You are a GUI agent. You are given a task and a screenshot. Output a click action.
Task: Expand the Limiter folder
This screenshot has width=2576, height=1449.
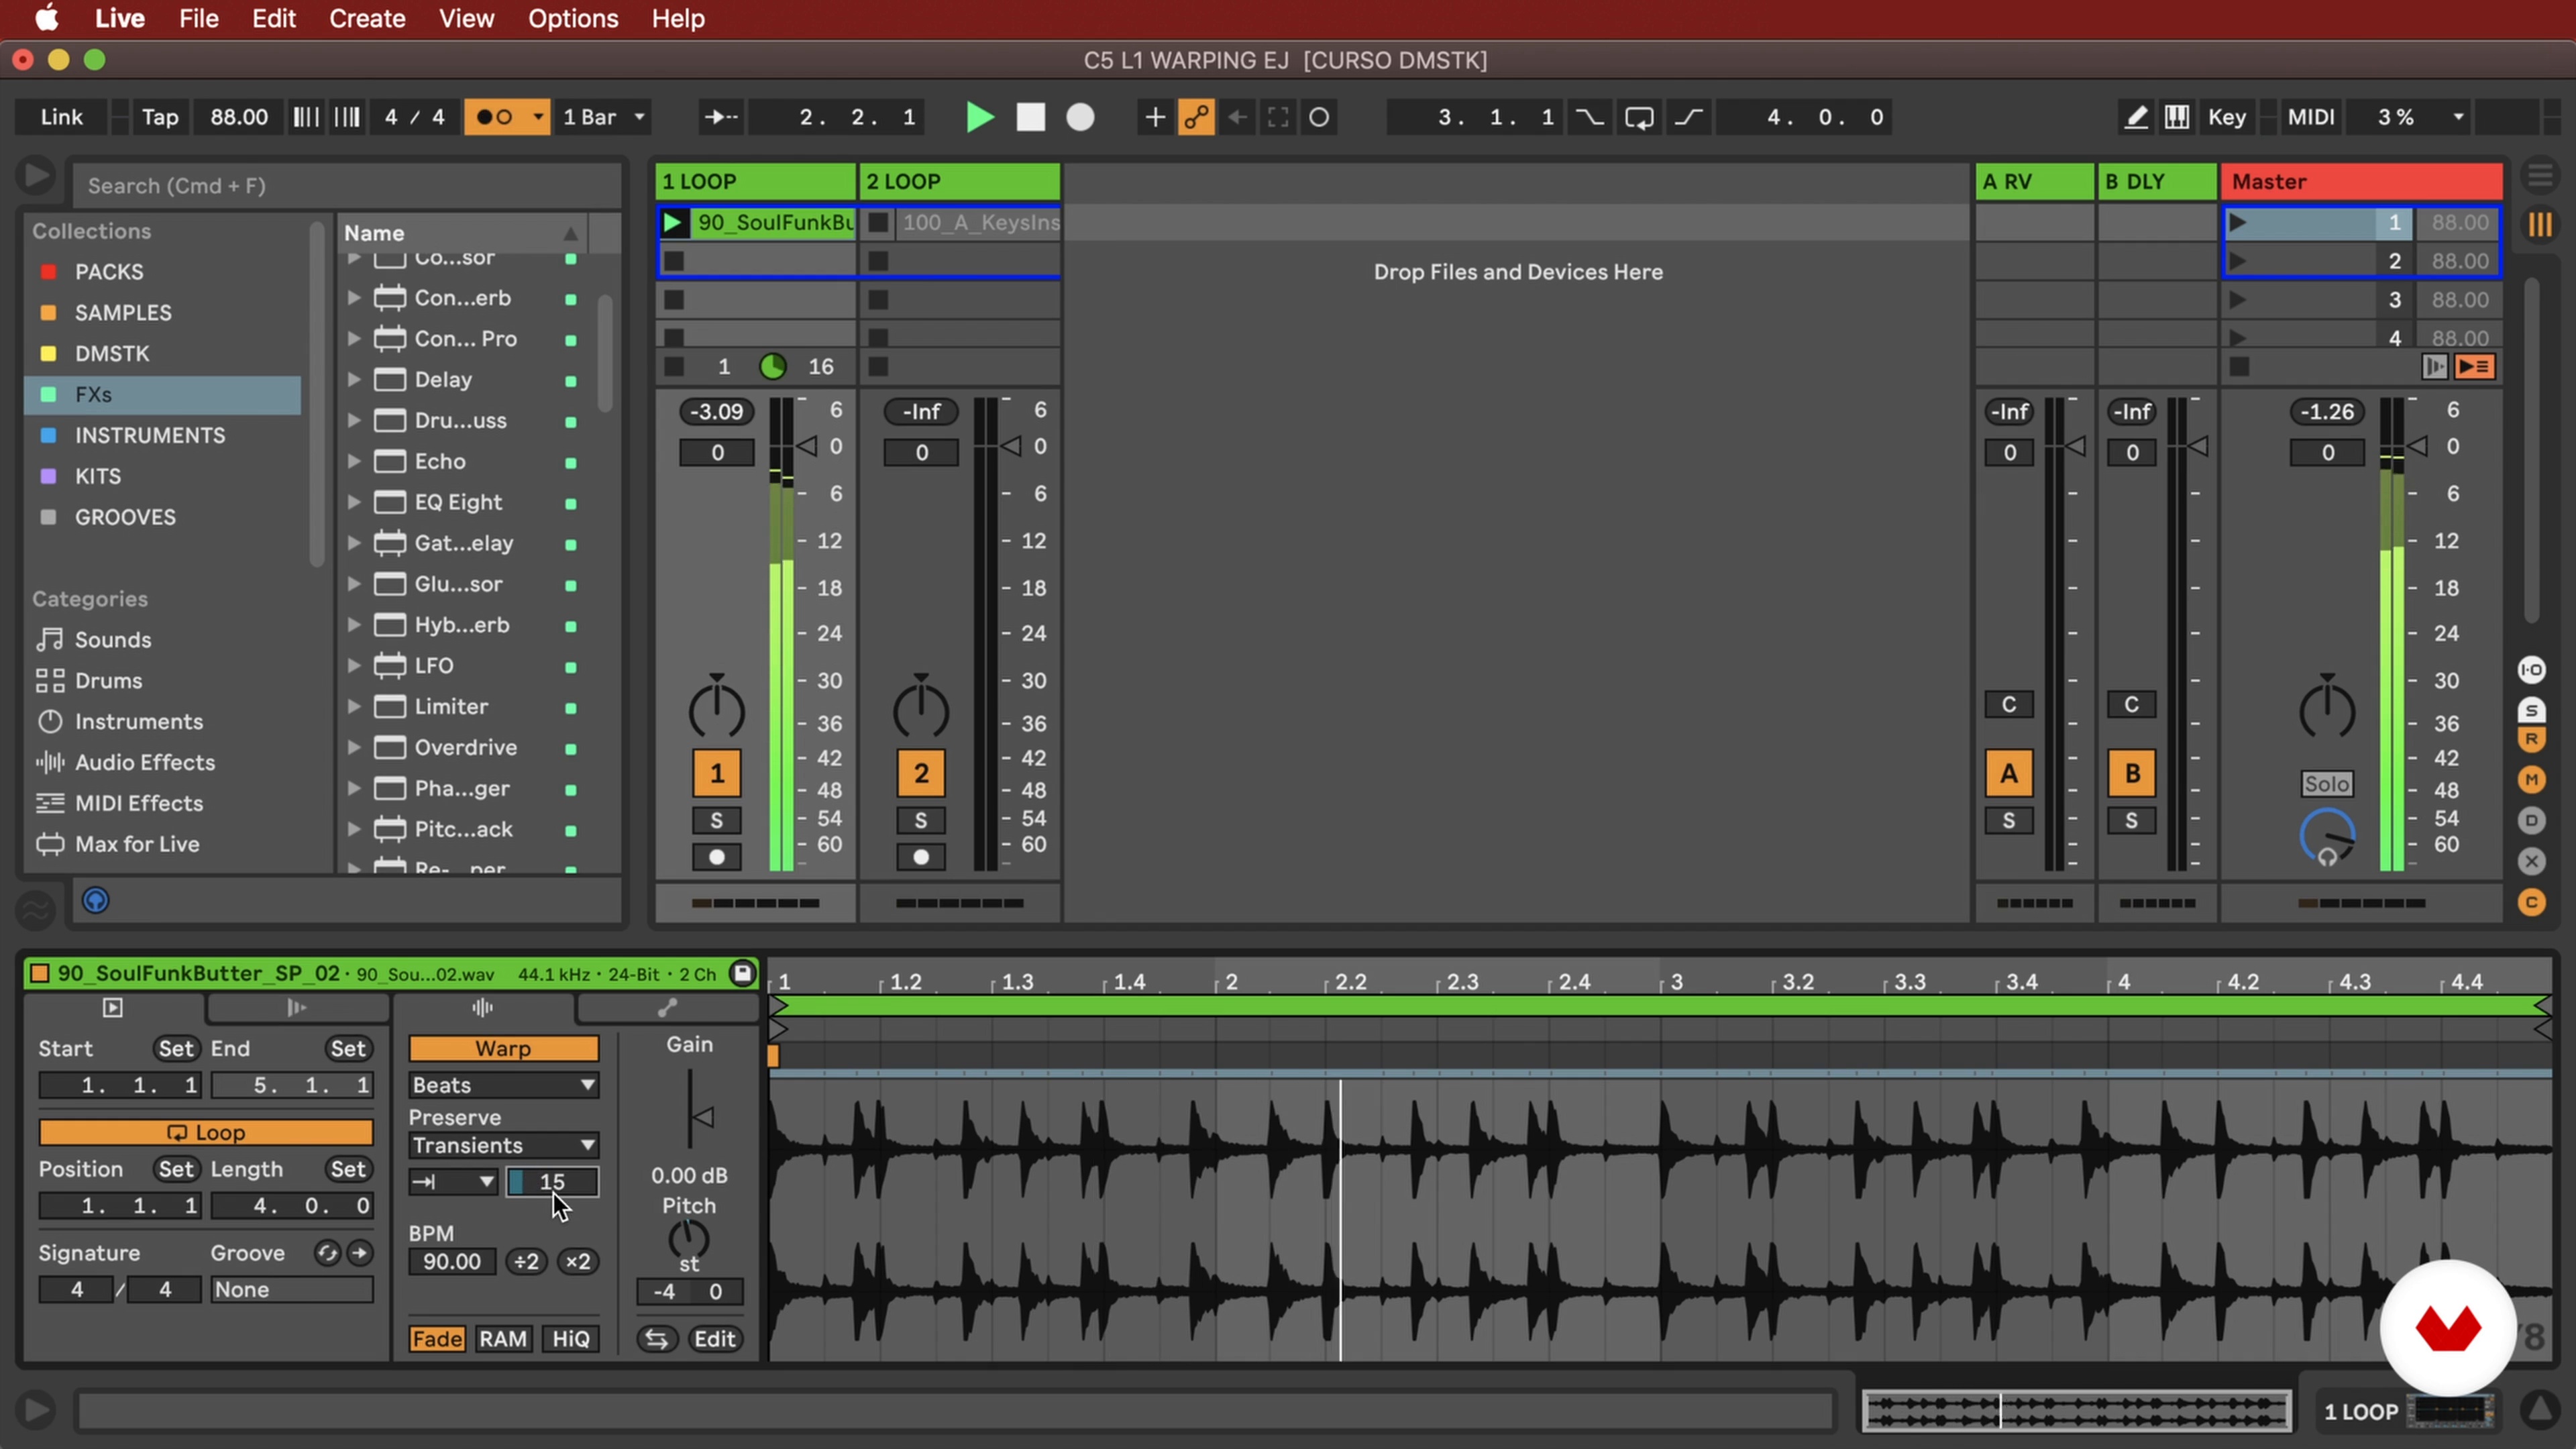click(354, 707)
